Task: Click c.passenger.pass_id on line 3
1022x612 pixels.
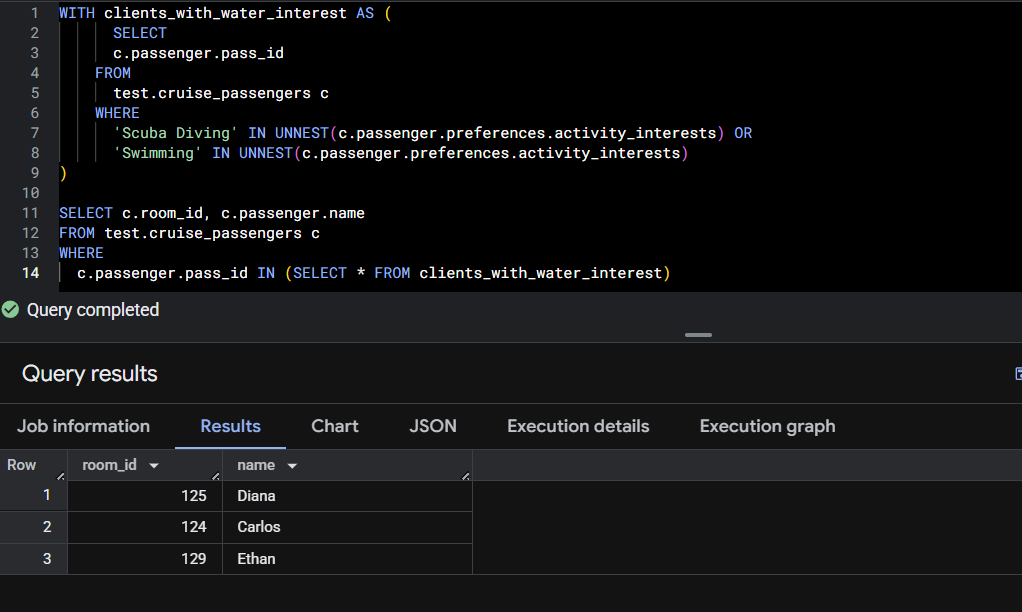Action: point(198,53)
